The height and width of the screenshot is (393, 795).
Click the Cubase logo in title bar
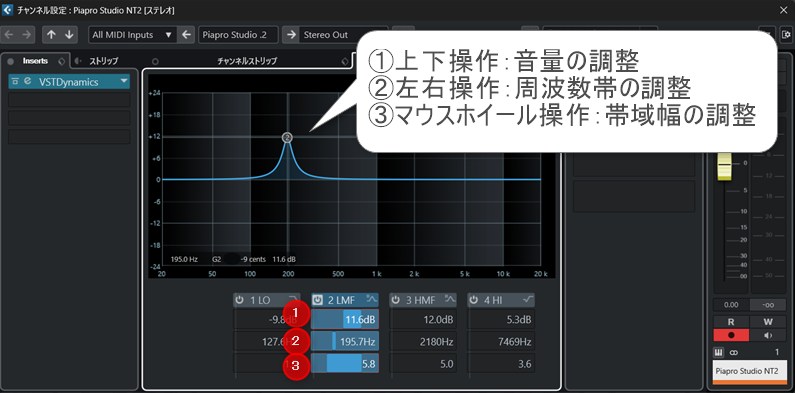click(x=7, y=10)
